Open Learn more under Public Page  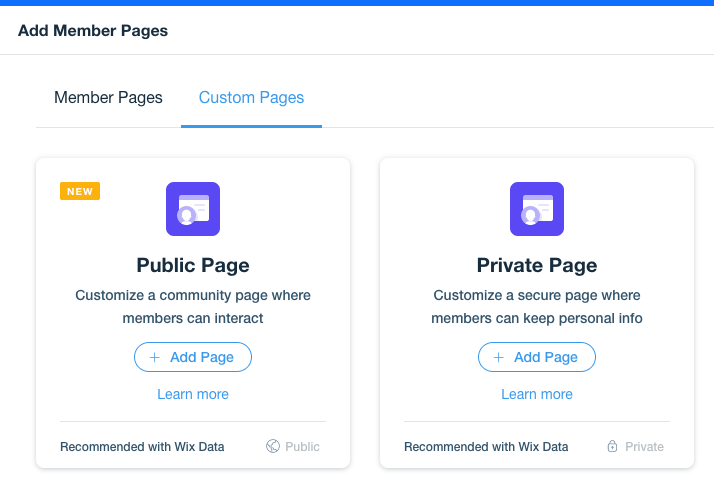(x=193, y=394)
